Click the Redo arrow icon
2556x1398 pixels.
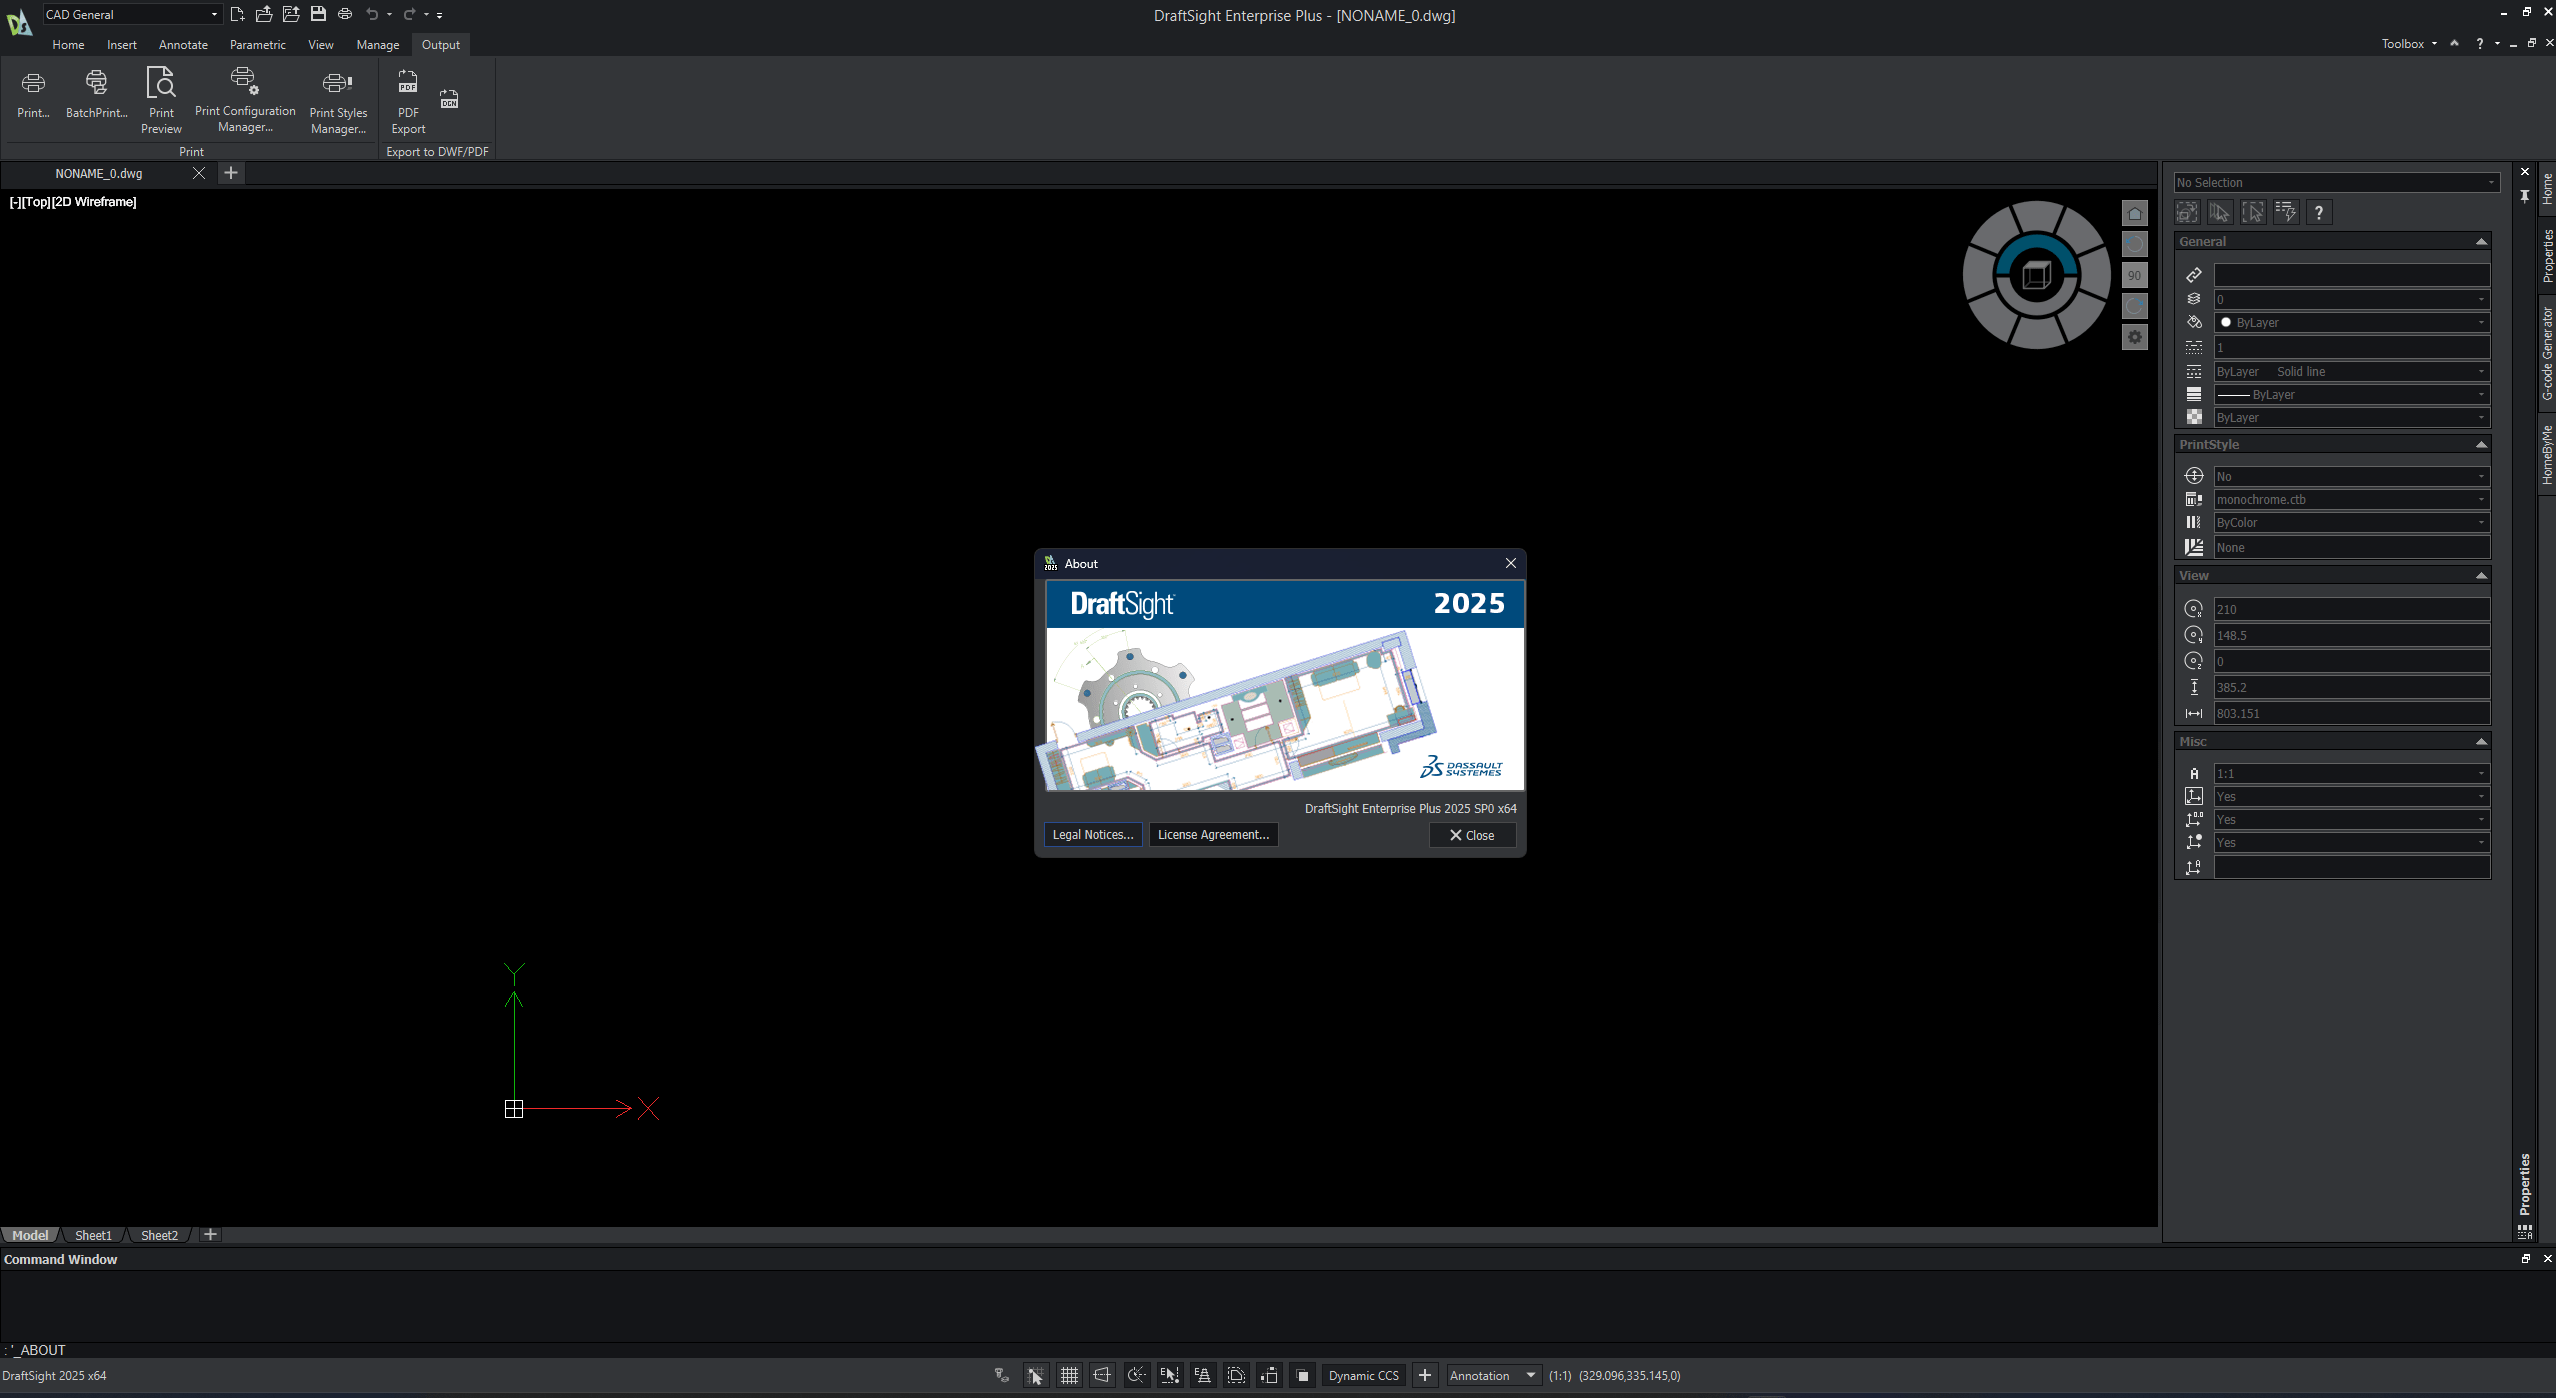(409, 14)
